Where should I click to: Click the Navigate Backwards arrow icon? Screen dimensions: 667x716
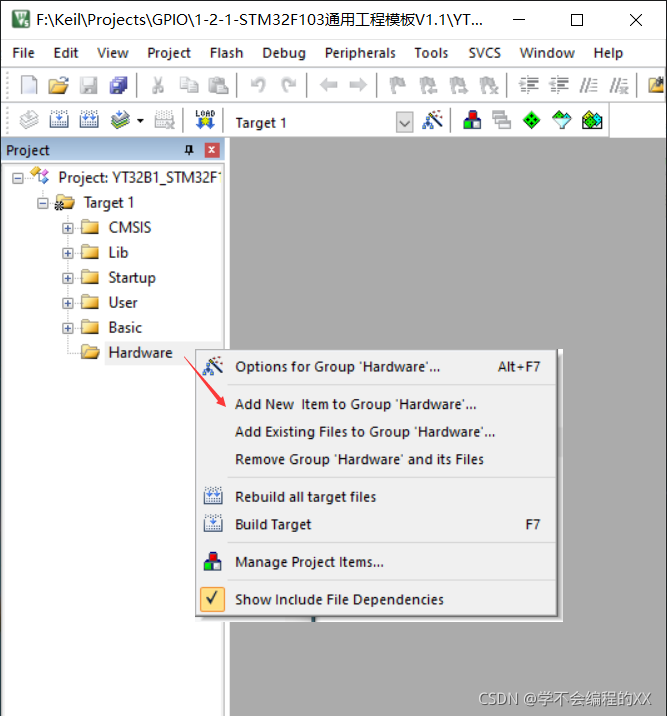click(x=328, y=85)
